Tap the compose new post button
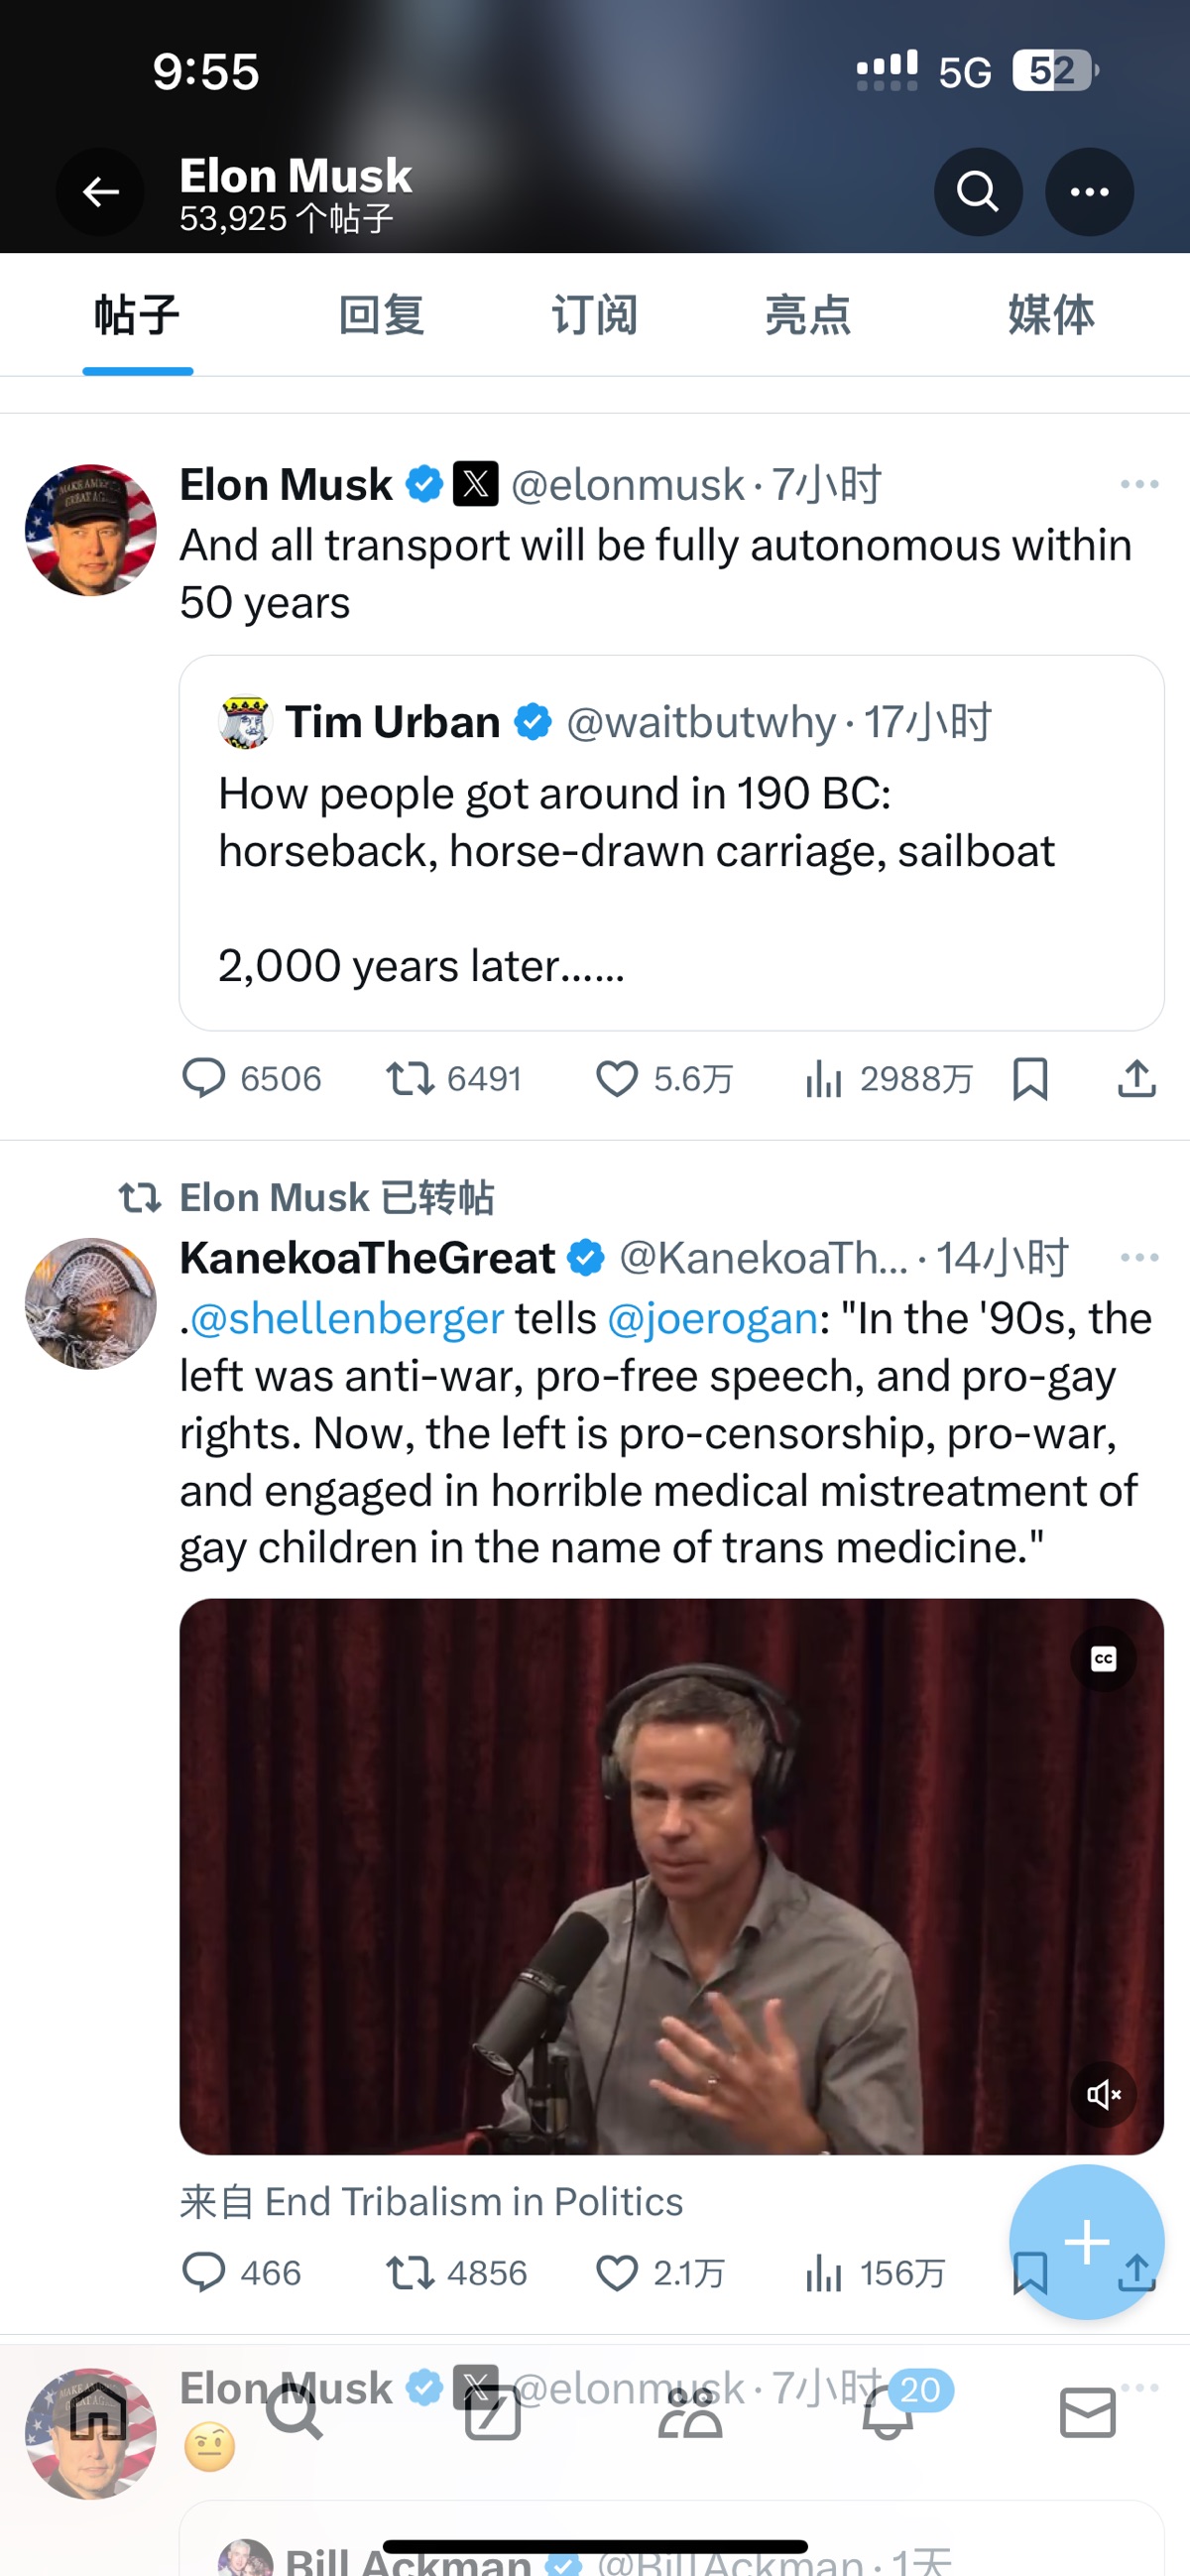Viewport: 1190px width, 2576px height. pos(1086,2241)
